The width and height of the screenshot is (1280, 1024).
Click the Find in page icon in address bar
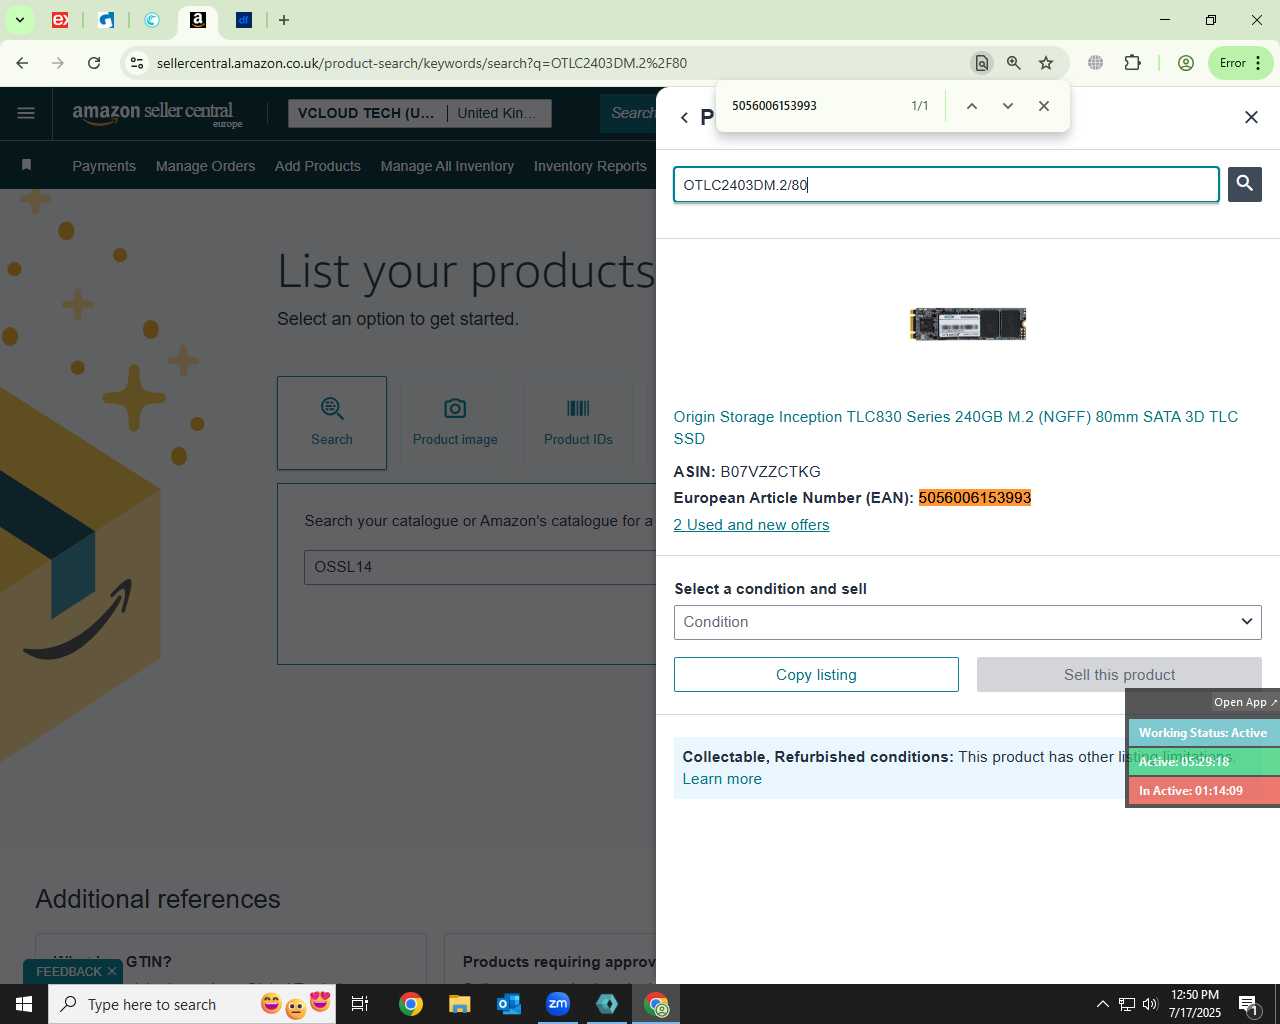(981, 63)
